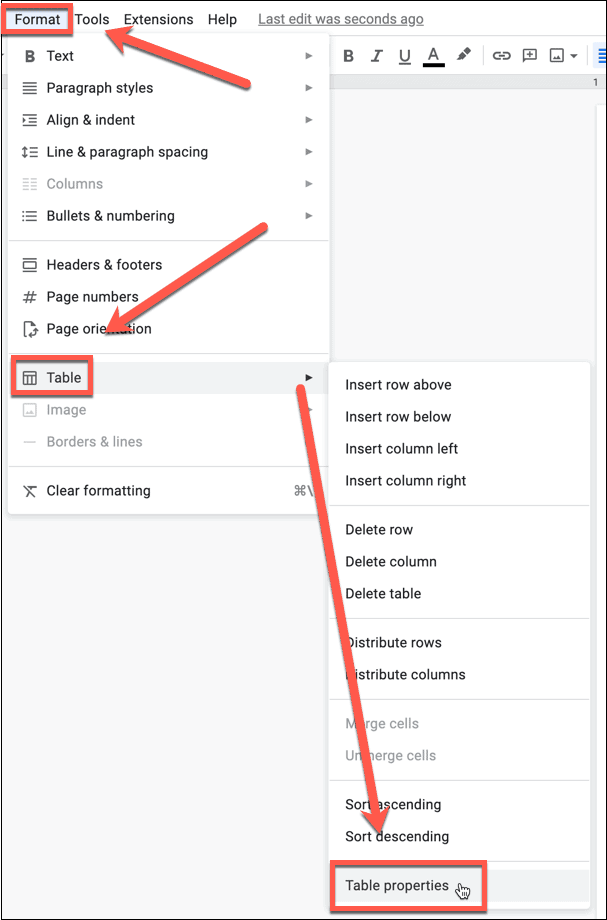The width and height of the screenshot is (607, 920).
Task: Toggle underline formatting
Action: [x=404, y=56]
